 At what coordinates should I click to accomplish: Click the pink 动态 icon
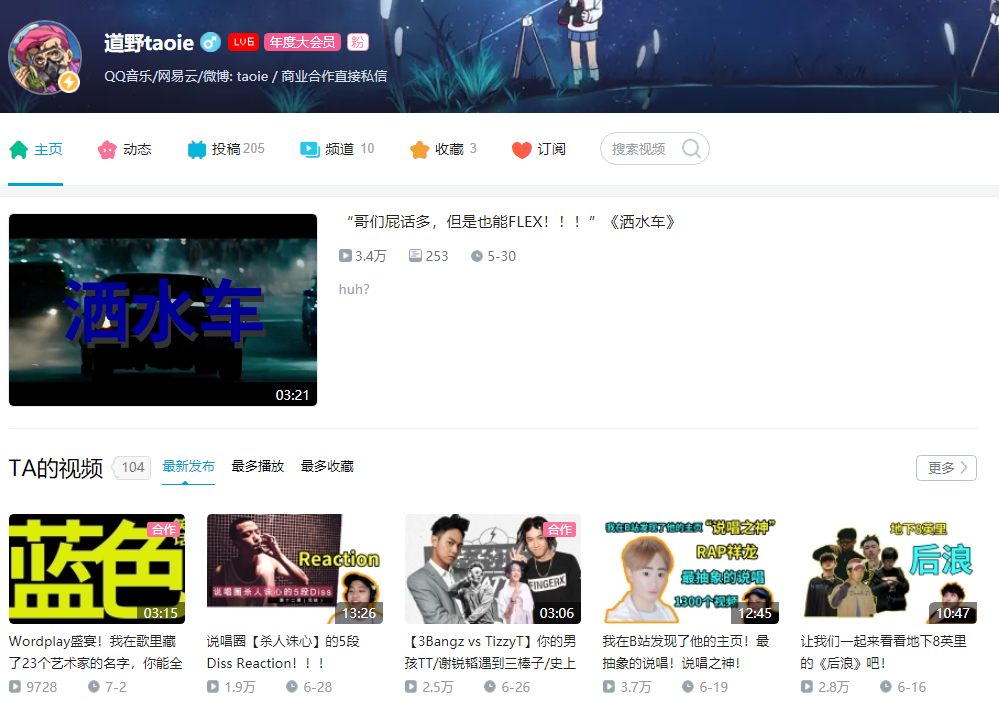(106, 150)
